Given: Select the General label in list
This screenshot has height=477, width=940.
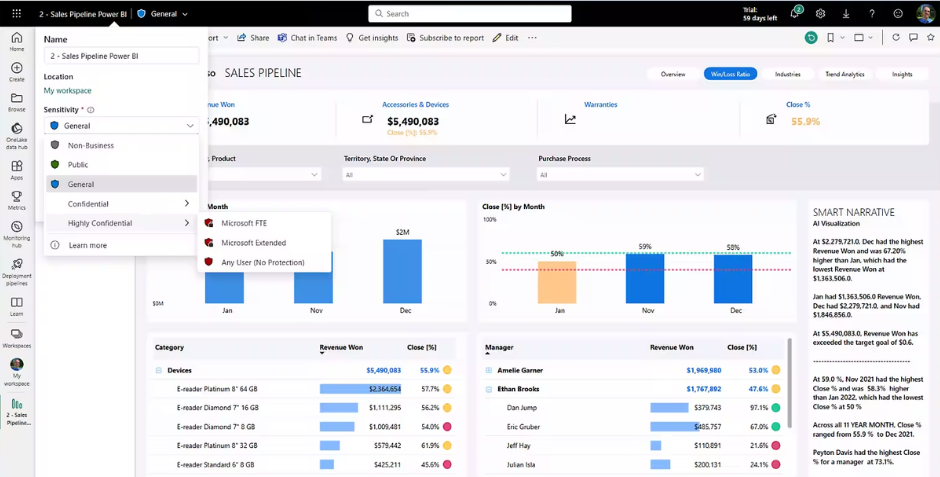Looking at the screenshot, I should click(122, 184).
